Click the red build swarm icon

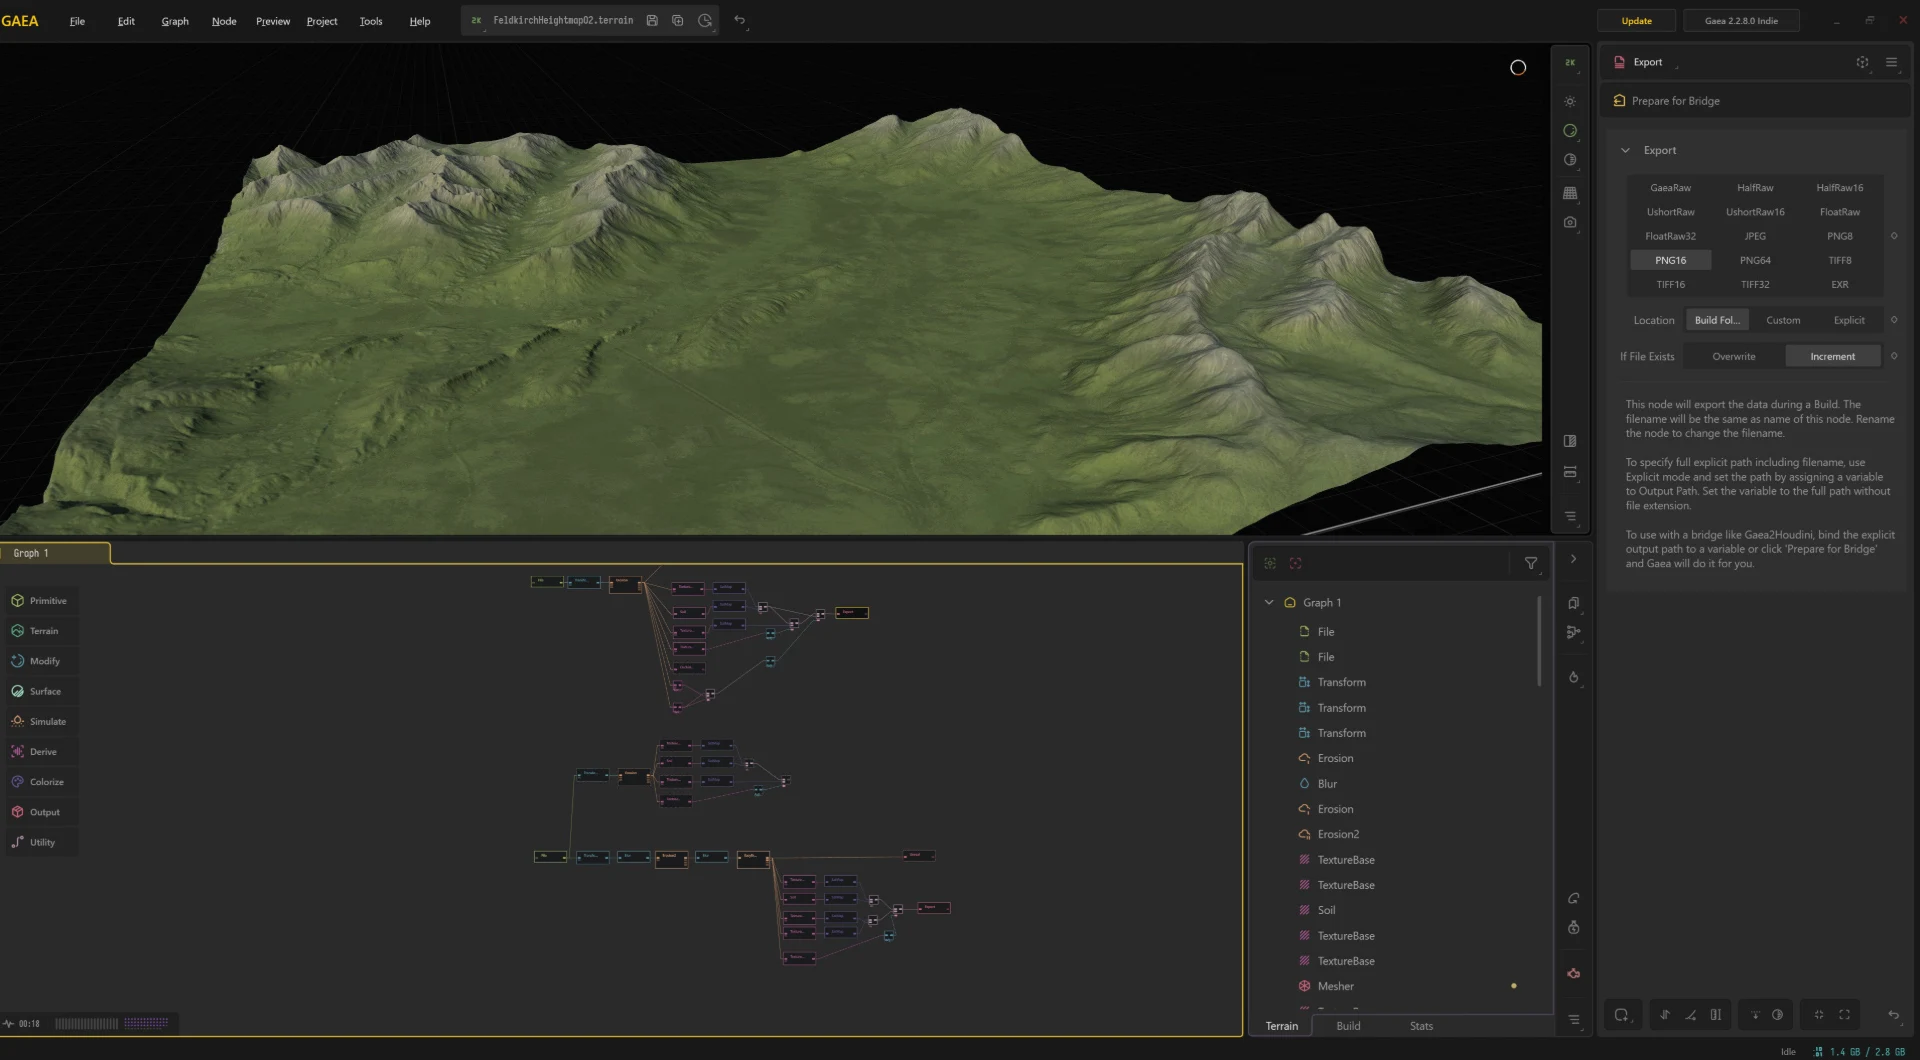pos(1573,974)
